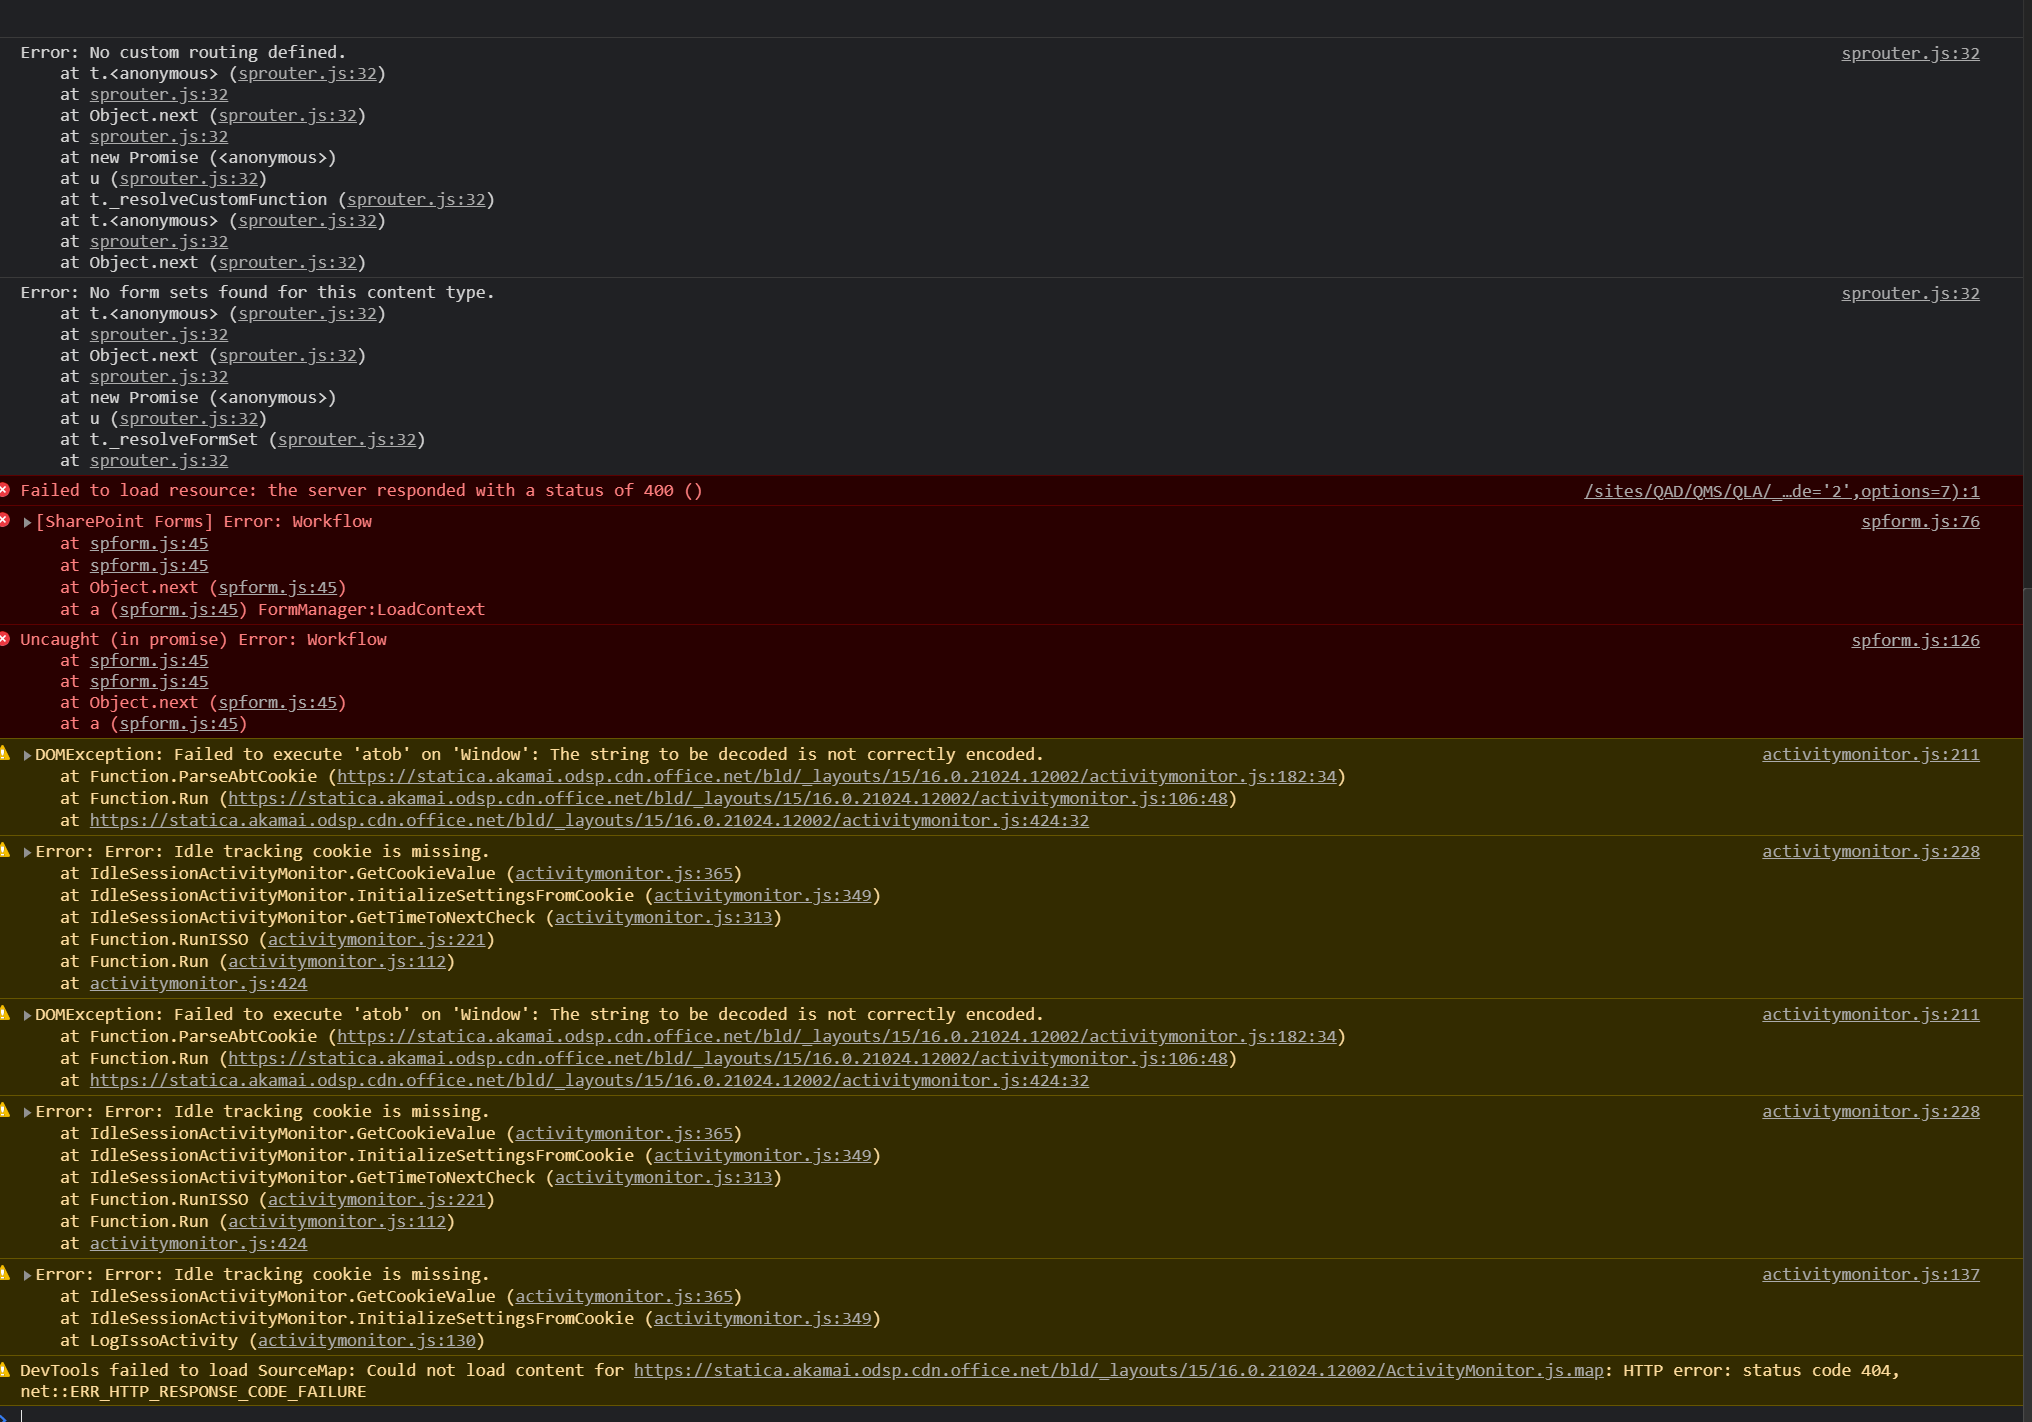Viewport: 2032px width, 1422px height.
Task: Open activitymonitor.js:137 source link on right
Action: [x=1870, y=1274]
